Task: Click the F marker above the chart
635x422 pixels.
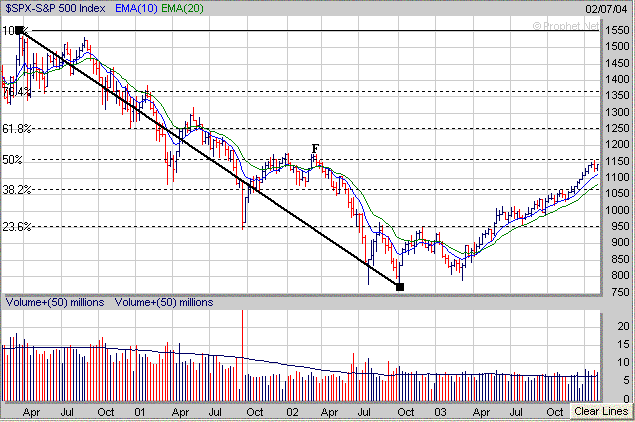Action: pyautogui.click(x=315, y=148)
